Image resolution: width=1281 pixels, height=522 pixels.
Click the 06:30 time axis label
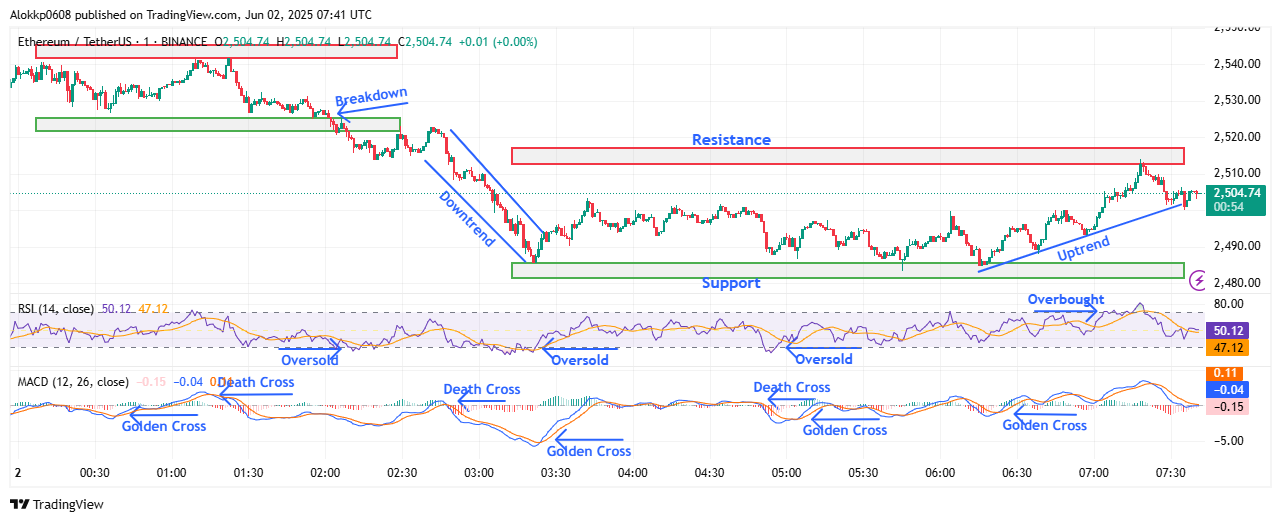1017,472
